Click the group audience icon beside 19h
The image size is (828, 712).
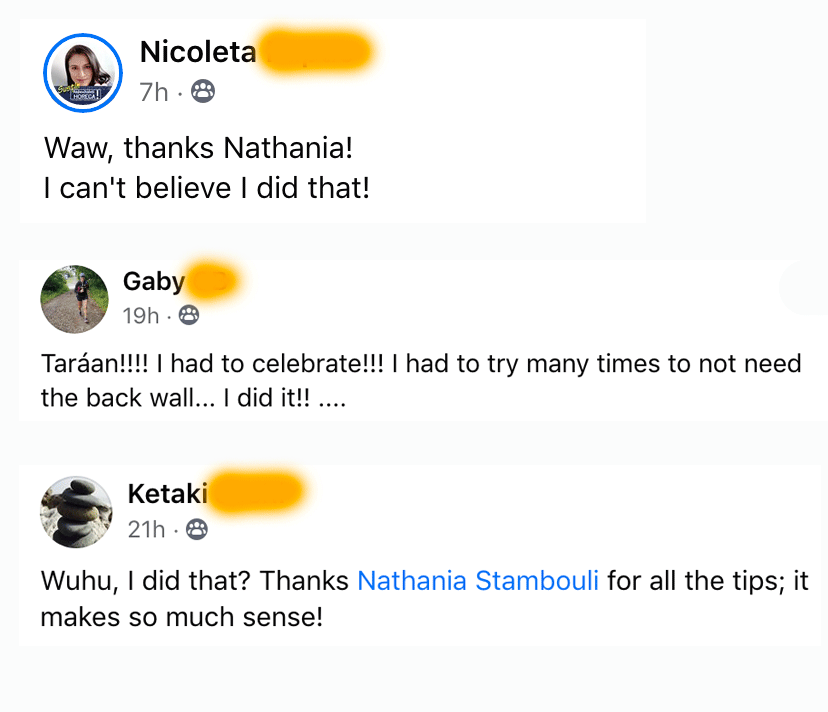(x=188, y=316)
